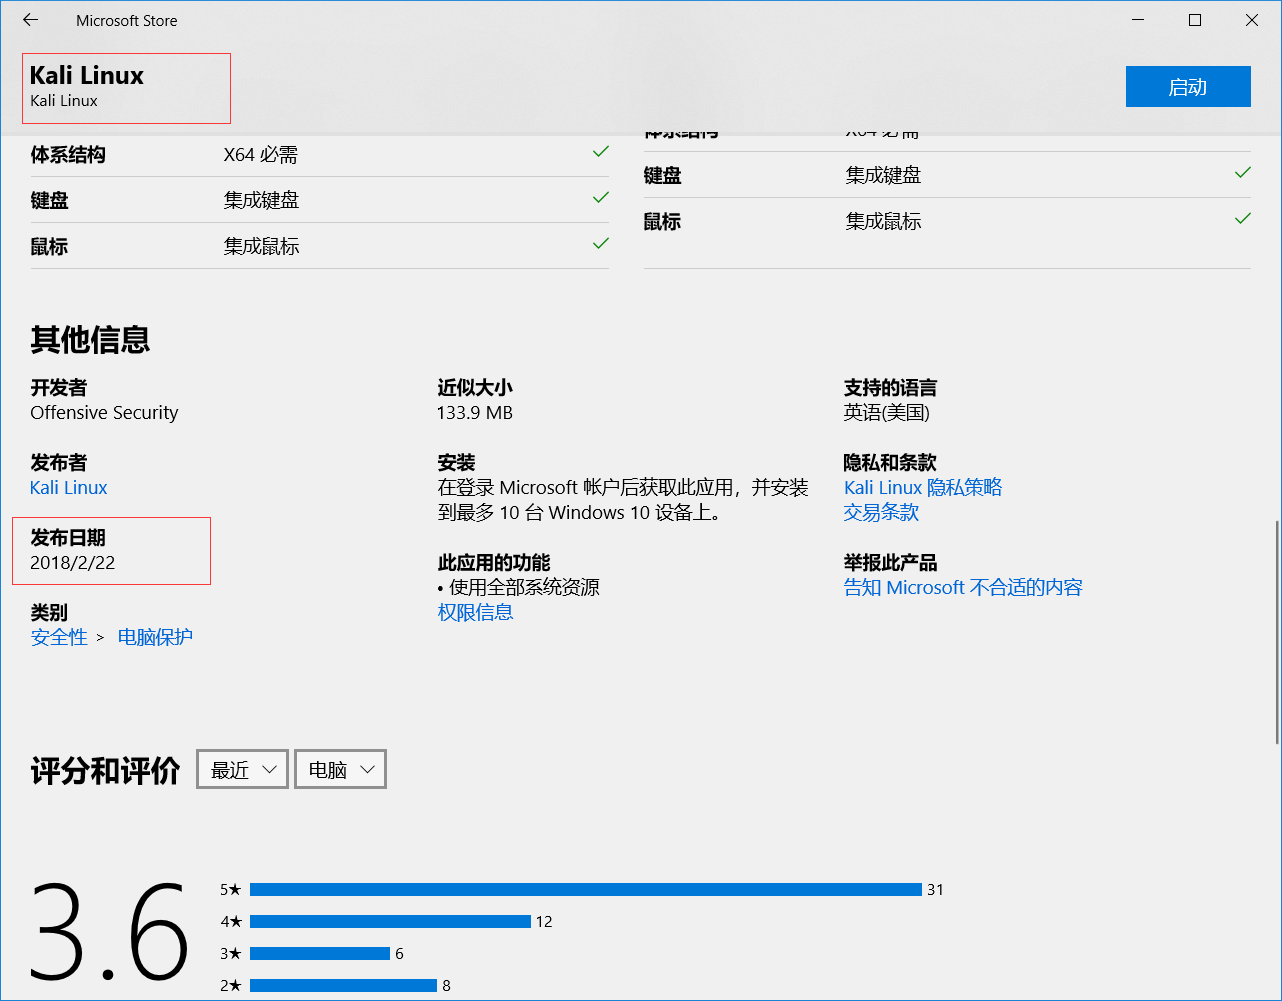This screenshot has height=1001, width=1282.
Task: Open the Kali Linux publisher link
Action: (69, 488)
